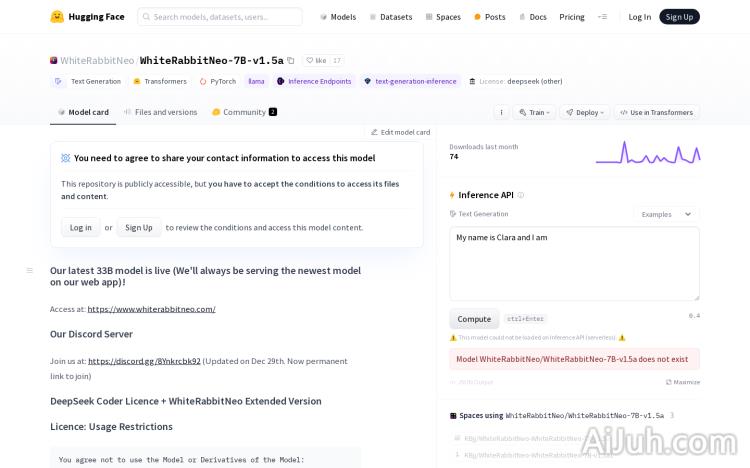Viewport: 750px width, 468px height.
Task: Click the Sign Up button in header
Action: pyautogui.click(x=679, y=17)
